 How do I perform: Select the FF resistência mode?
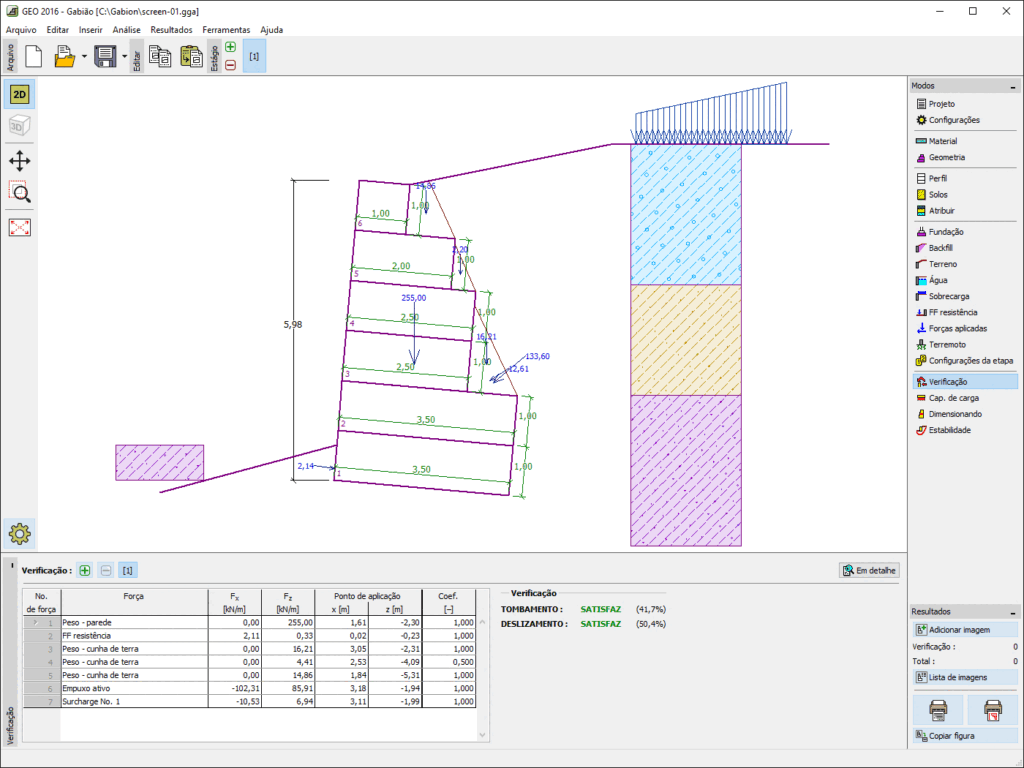click(965, 313)
